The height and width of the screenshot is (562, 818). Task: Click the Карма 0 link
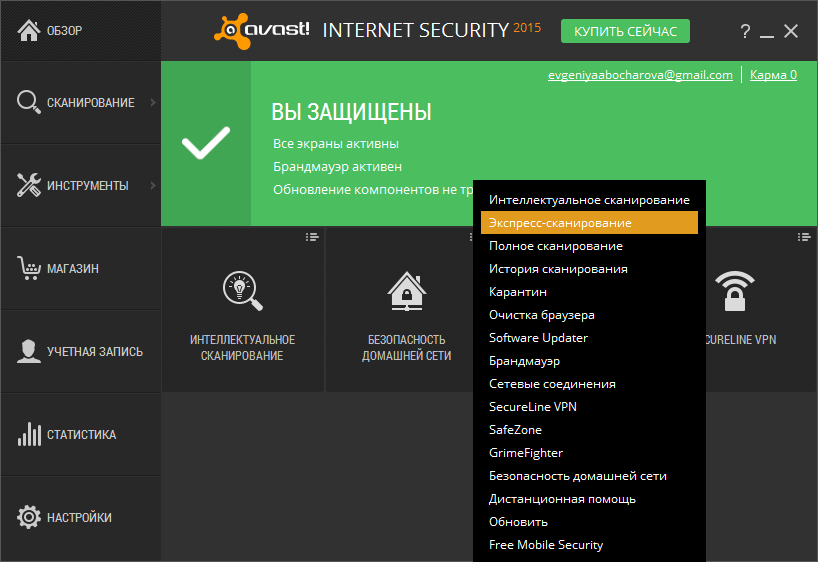(774, 75)
